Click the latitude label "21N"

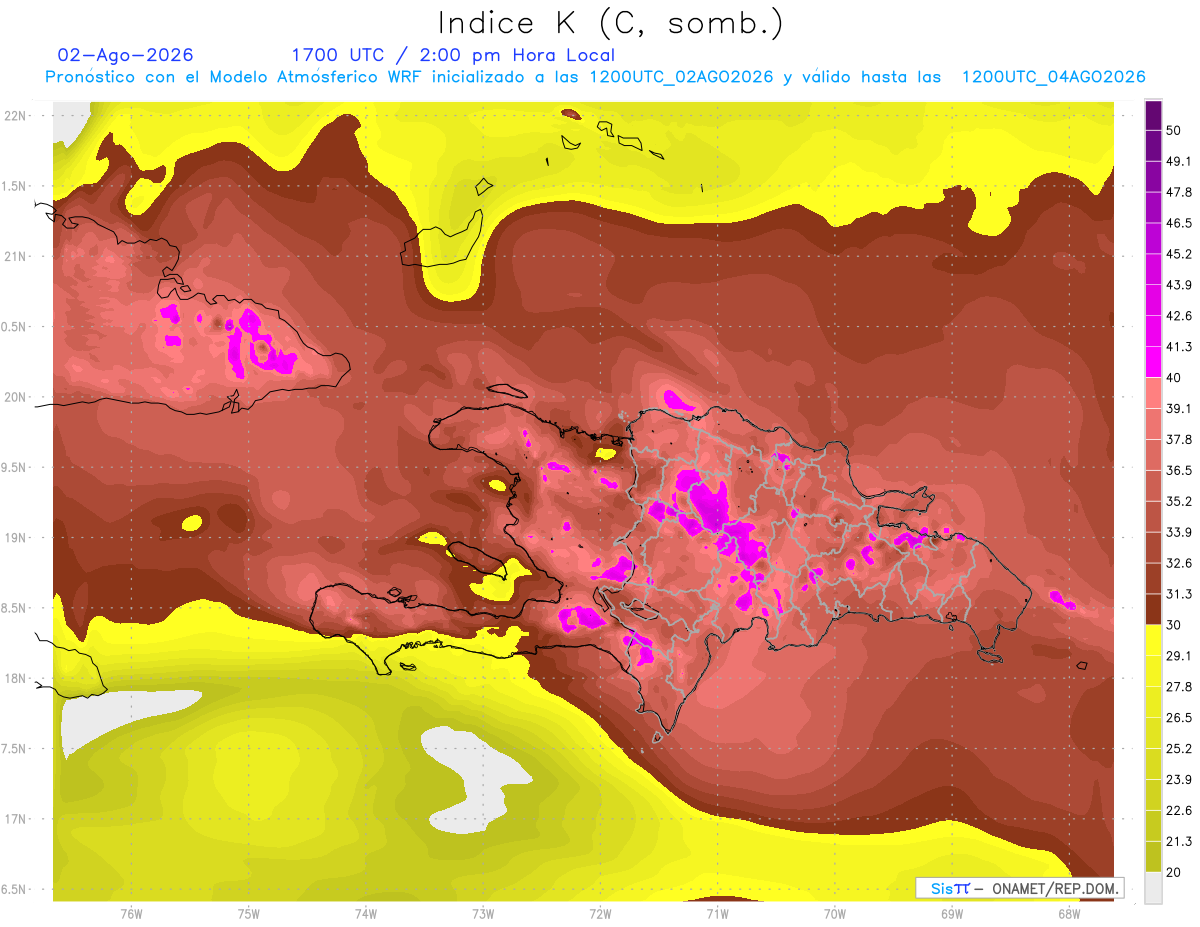point(15,257)
